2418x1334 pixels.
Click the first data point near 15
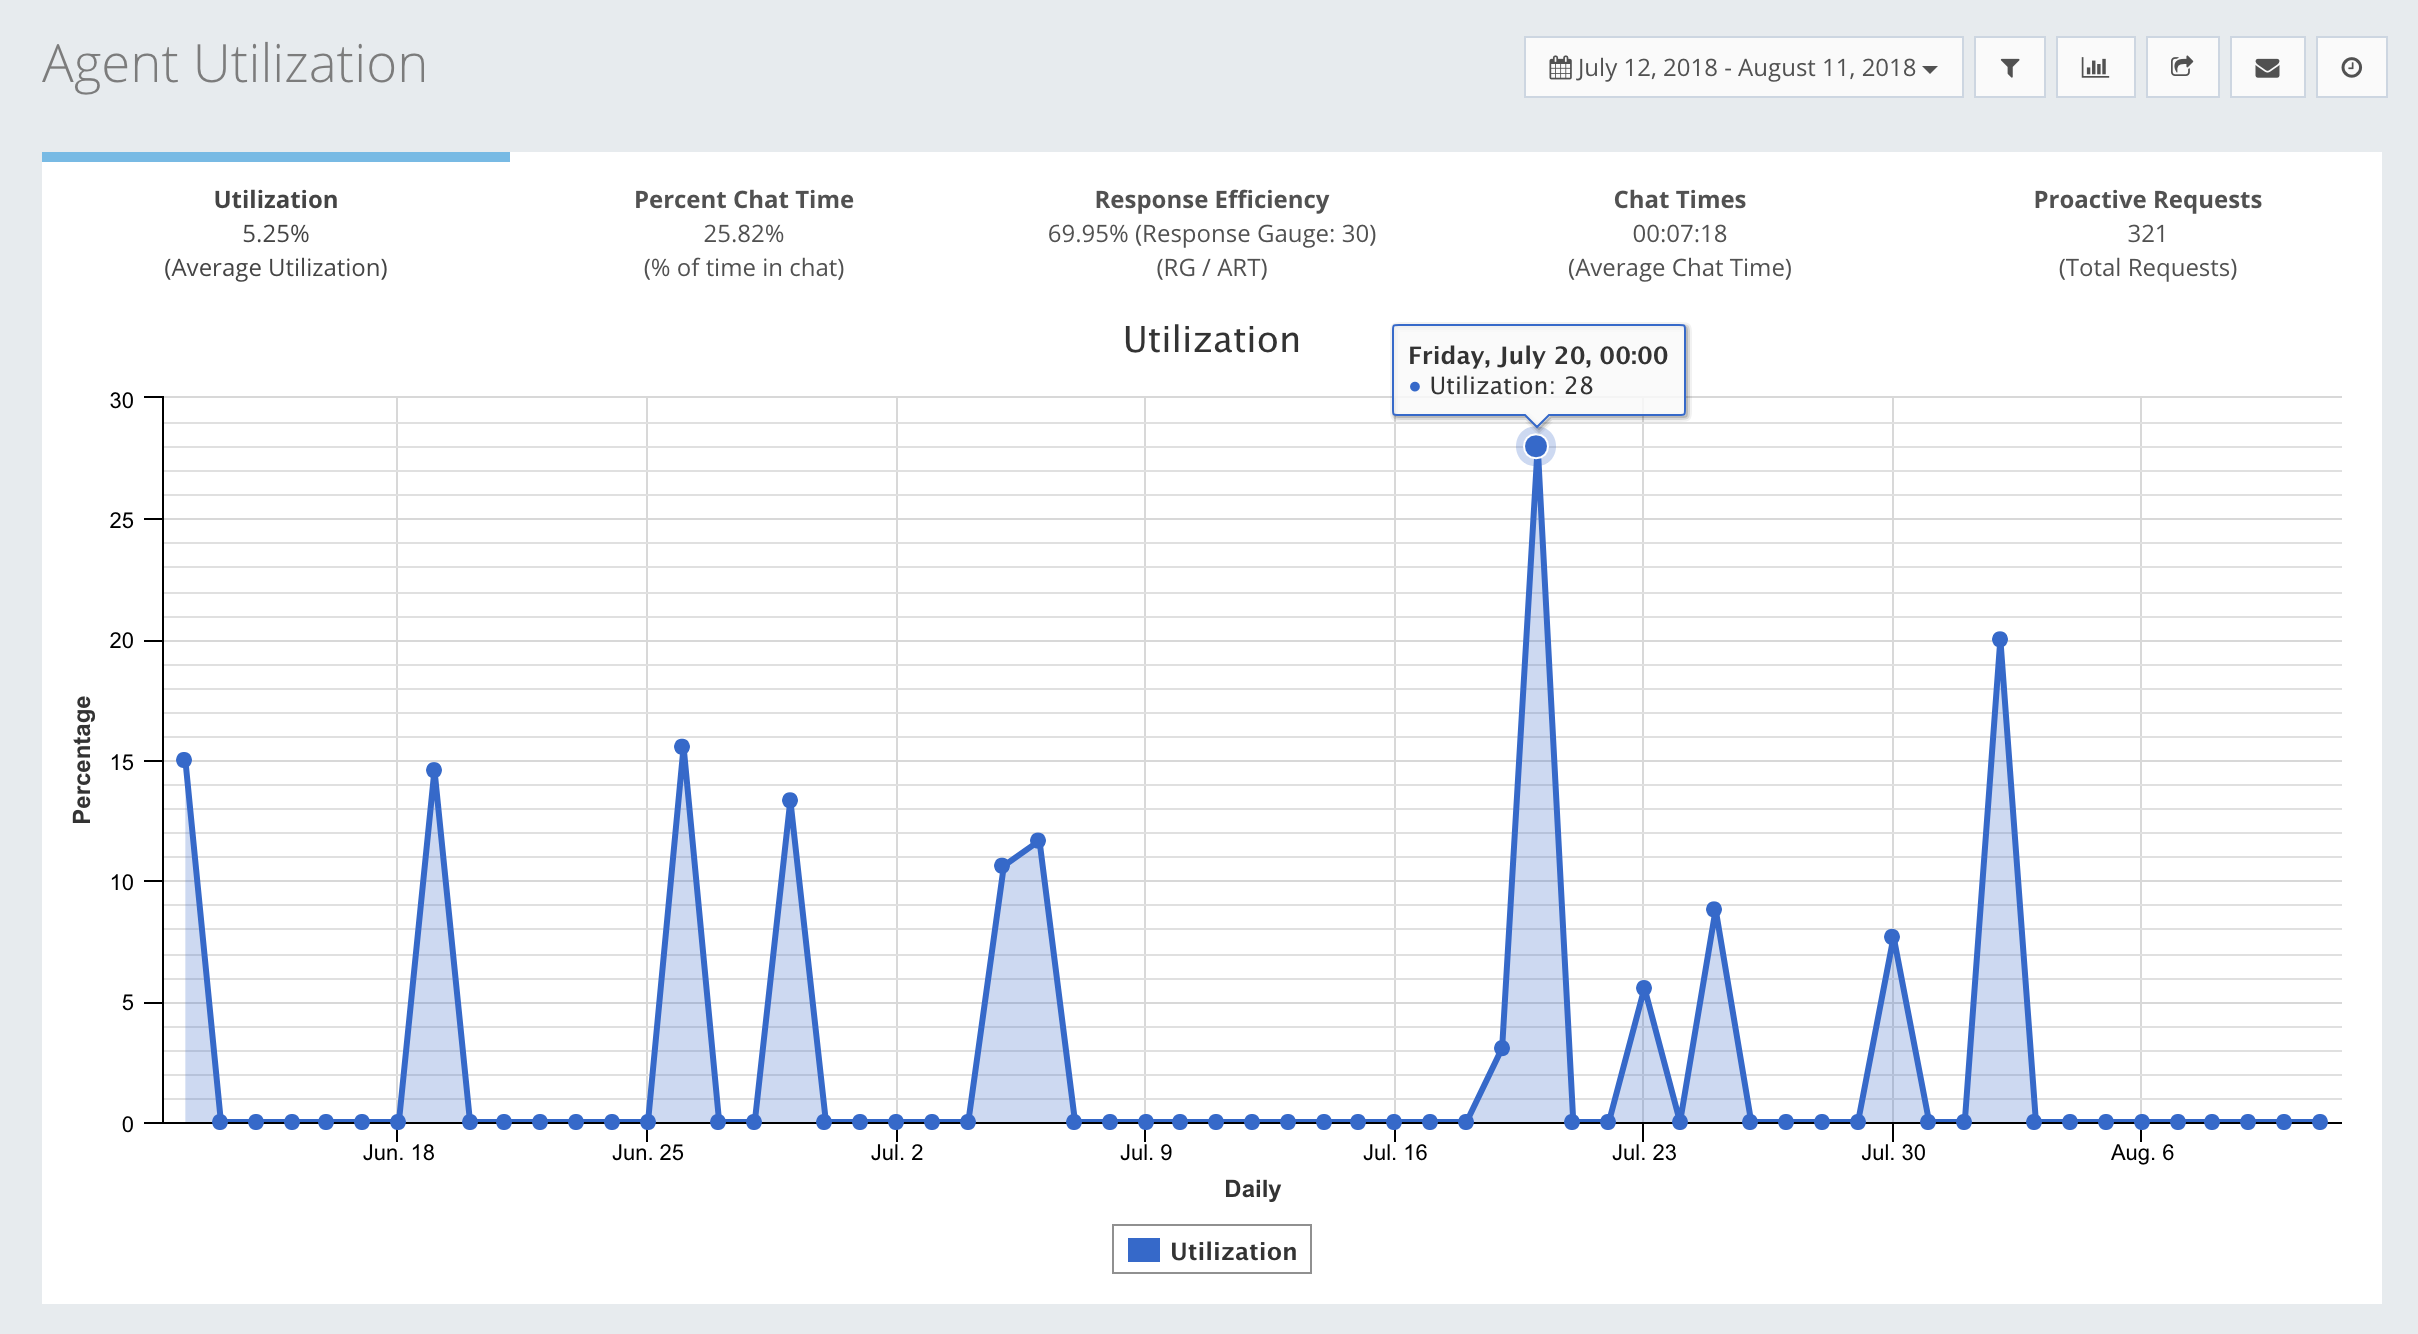[184, 760]
